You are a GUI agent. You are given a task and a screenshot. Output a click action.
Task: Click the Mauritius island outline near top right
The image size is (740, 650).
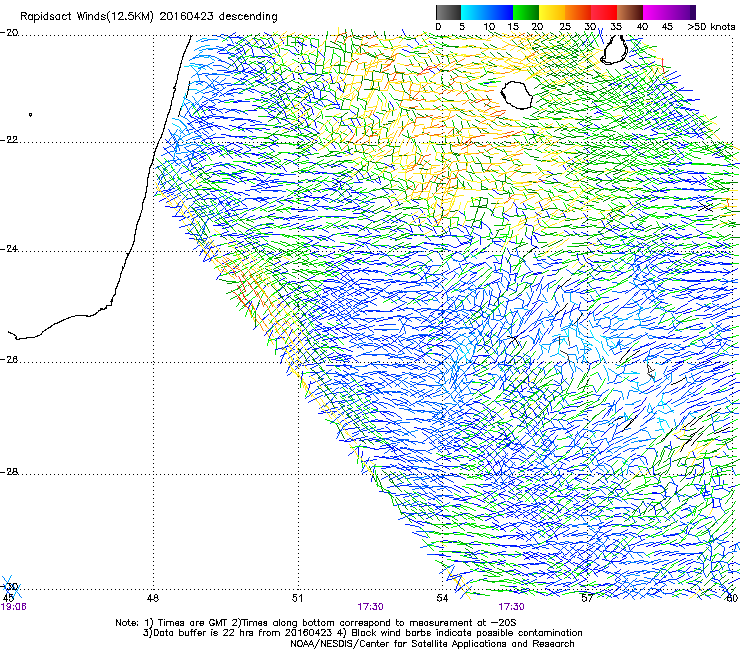click(614, 50)
